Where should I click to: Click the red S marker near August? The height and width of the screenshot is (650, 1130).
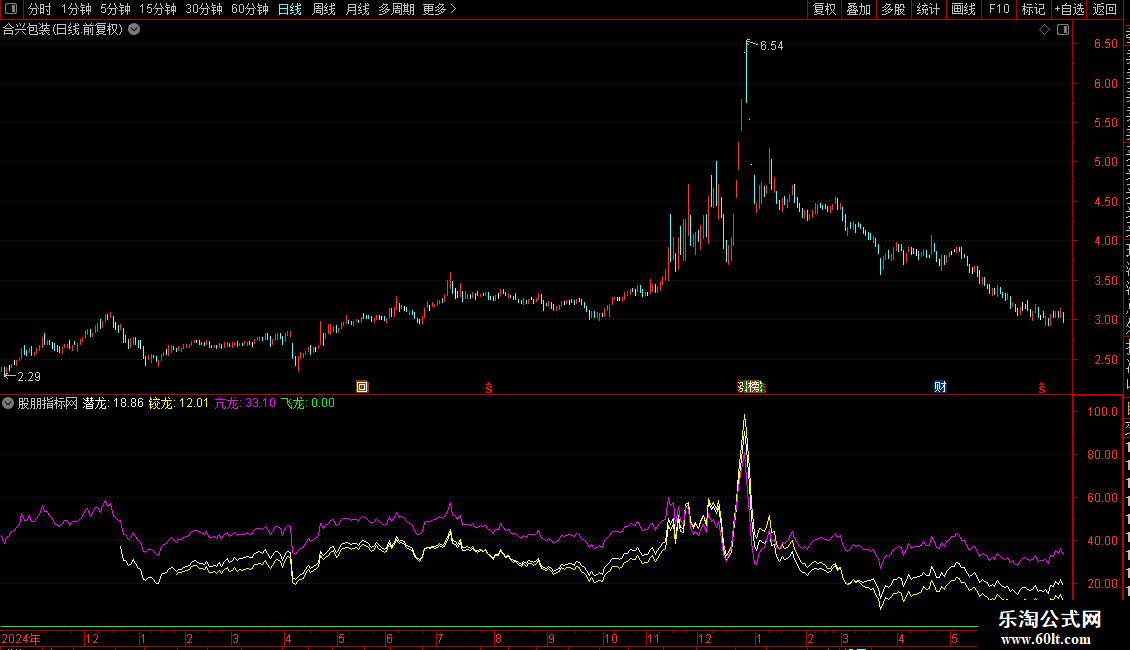click(x=489, y=388)
